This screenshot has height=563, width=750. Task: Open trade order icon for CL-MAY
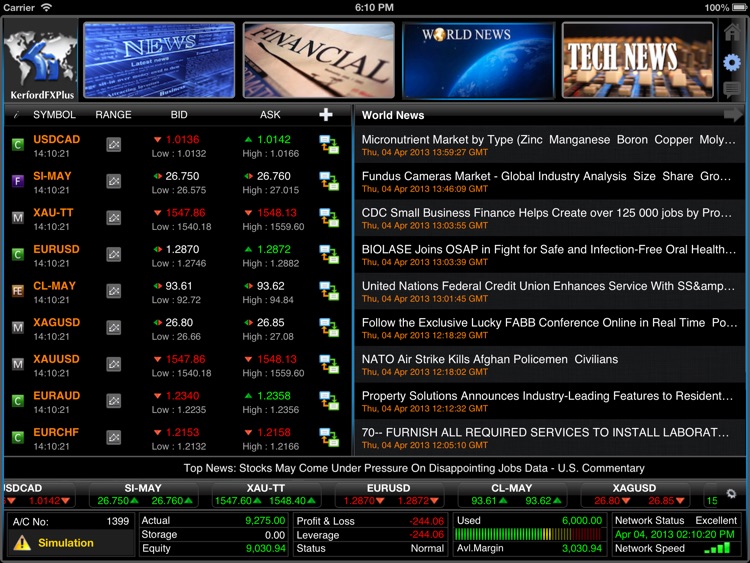[x=329, y=291]
